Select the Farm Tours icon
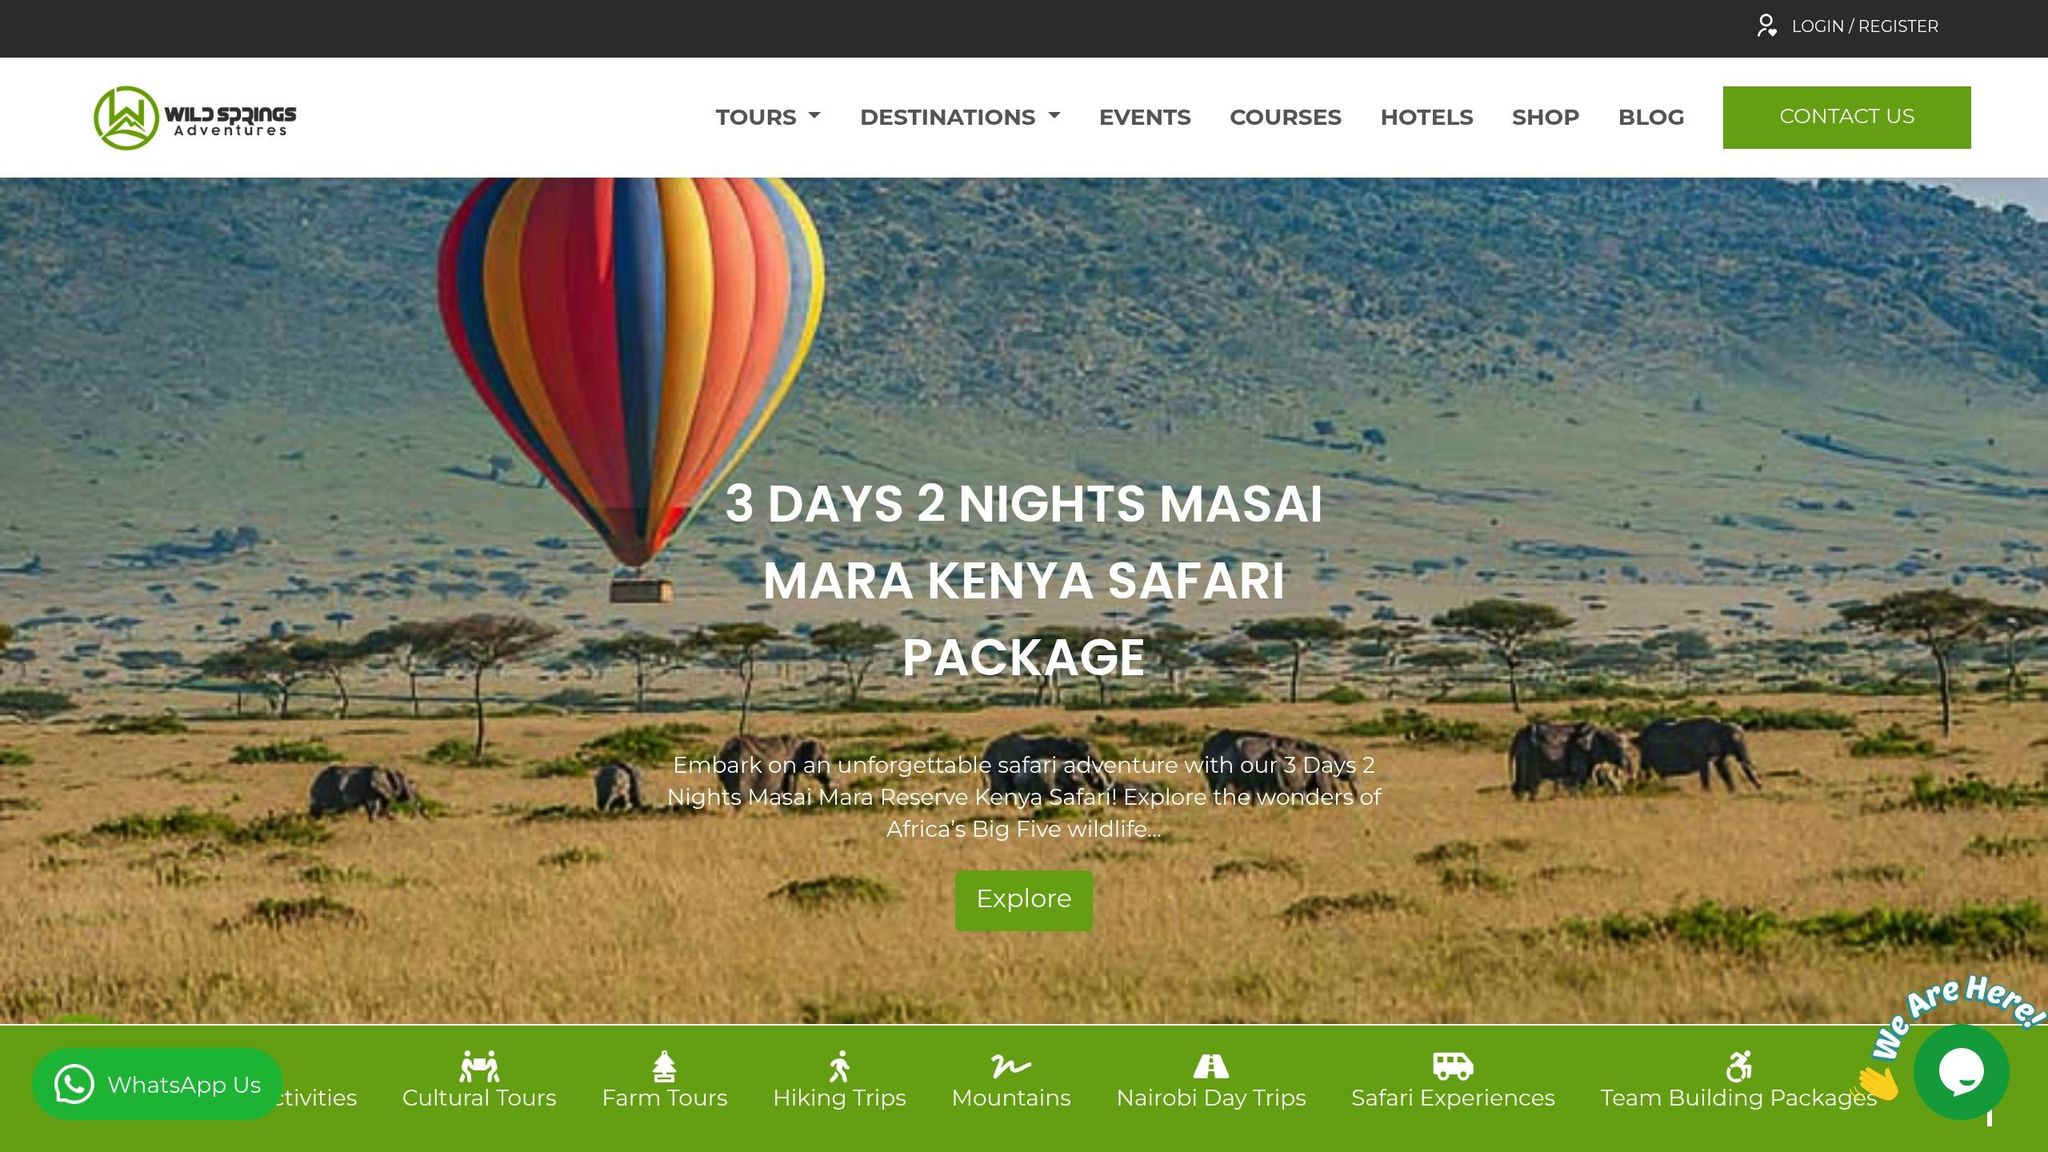The image size is (2048, 1152). (664, 1066)
